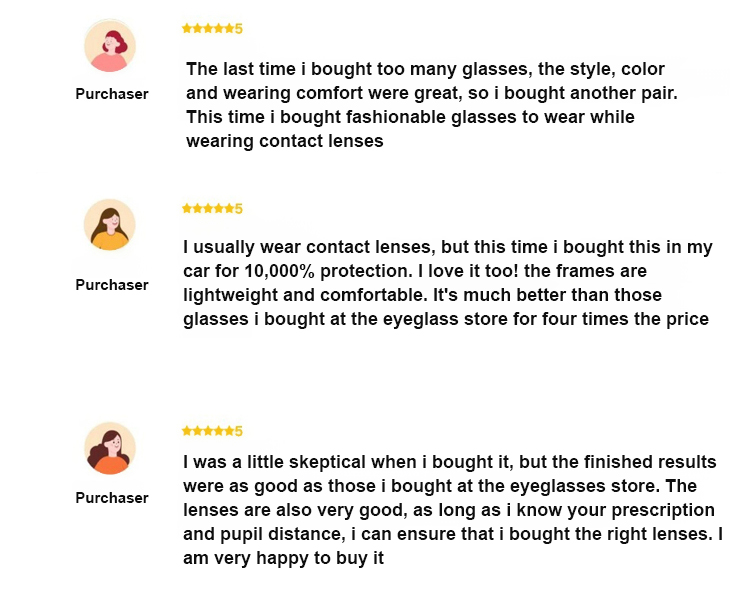Click the line 'am very happy to buy it'
Viewport: 750px width, 589px height.
coord(284,559)
